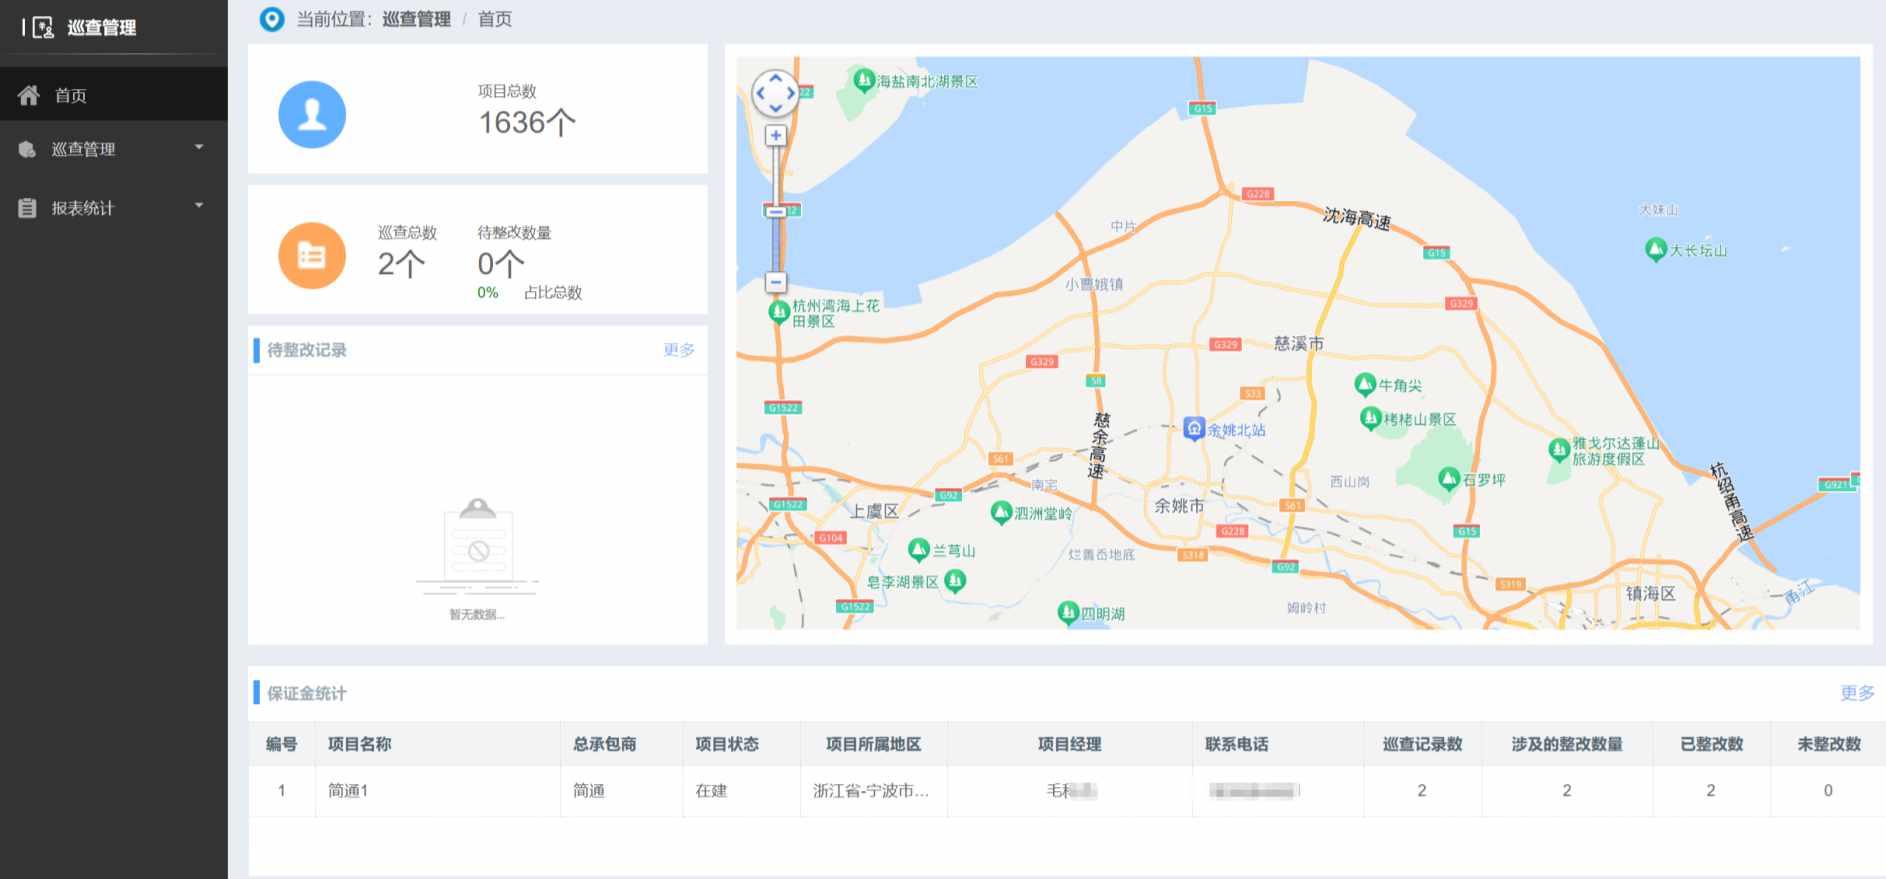Click the 大长坛山 scenic marker on map
Viewport: 1886px width, 879px height.
pos(1656,249)
